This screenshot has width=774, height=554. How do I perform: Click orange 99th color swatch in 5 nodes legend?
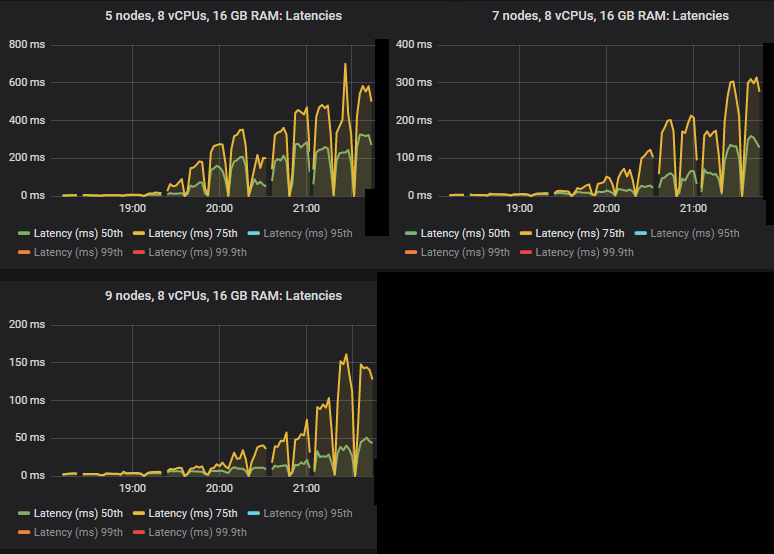(24, 252)
